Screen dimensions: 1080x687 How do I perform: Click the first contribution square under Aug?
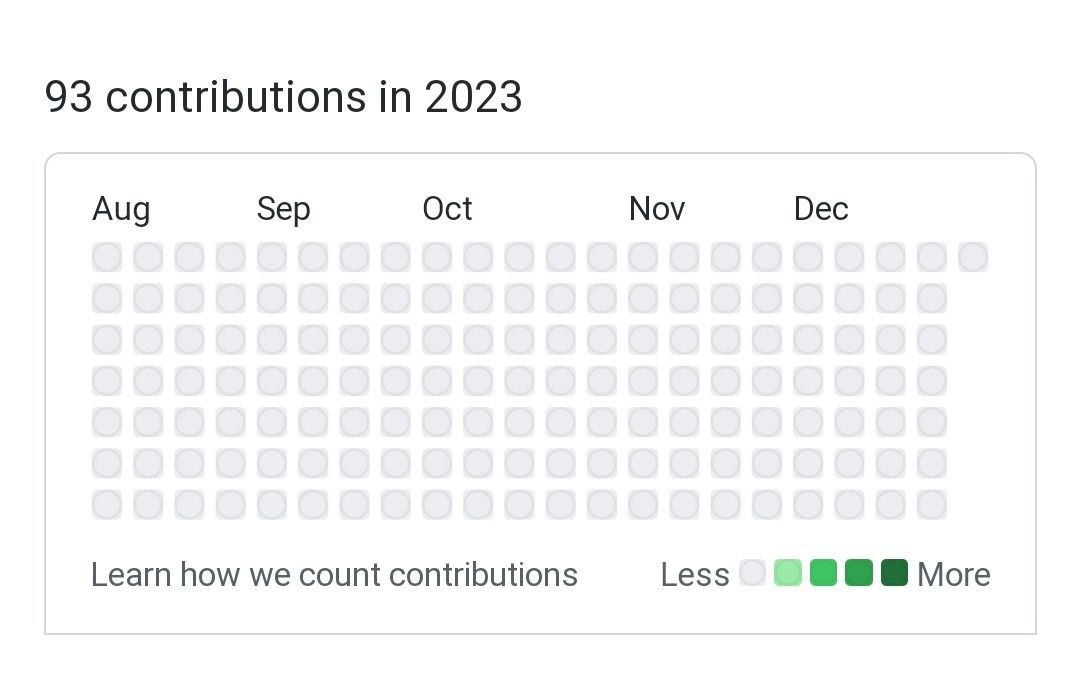click(x=107, y=256)
